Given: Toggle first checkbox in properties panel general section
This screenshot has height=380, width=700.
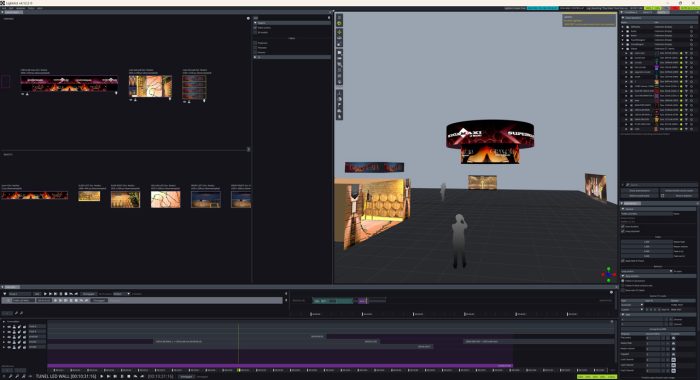Looking at the screenshot, I should (x=623, y=226).
